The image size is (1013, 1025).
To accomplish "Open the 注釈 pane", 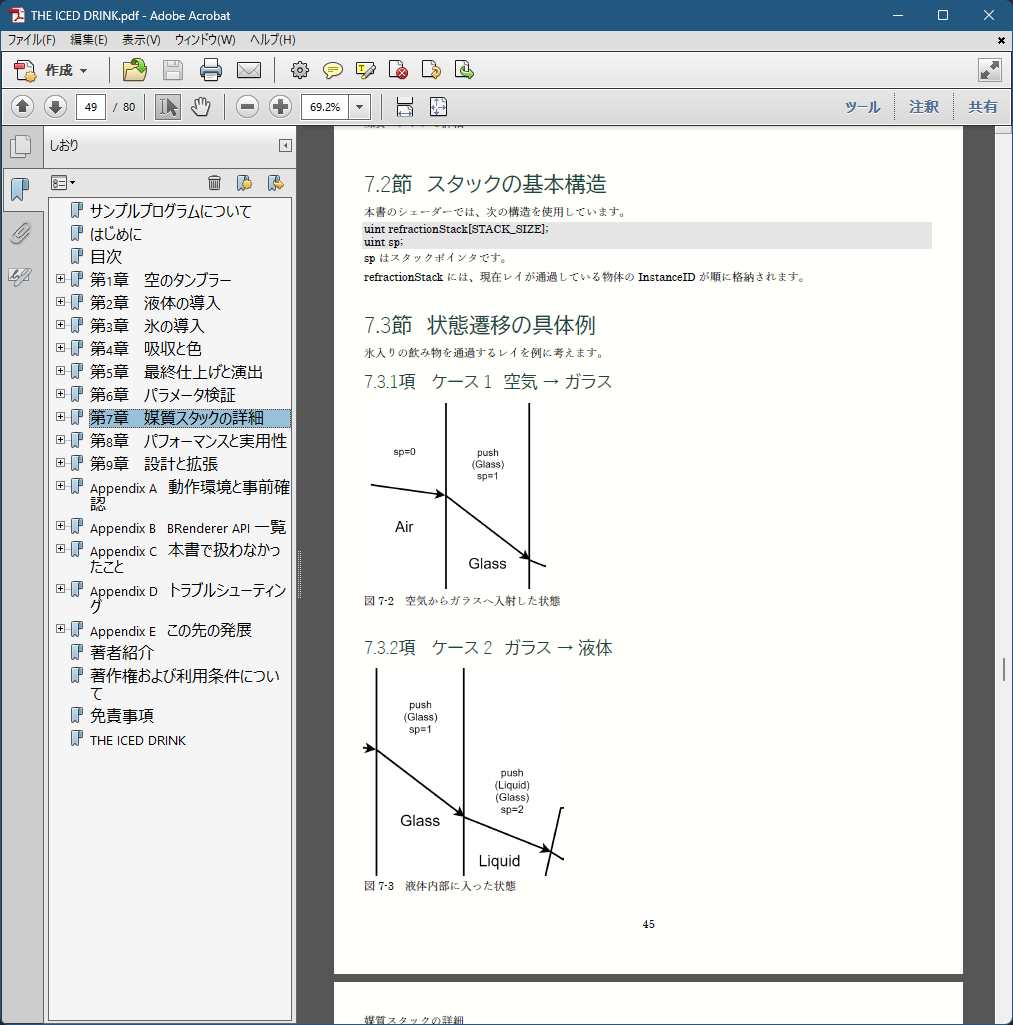I will 923,107.
